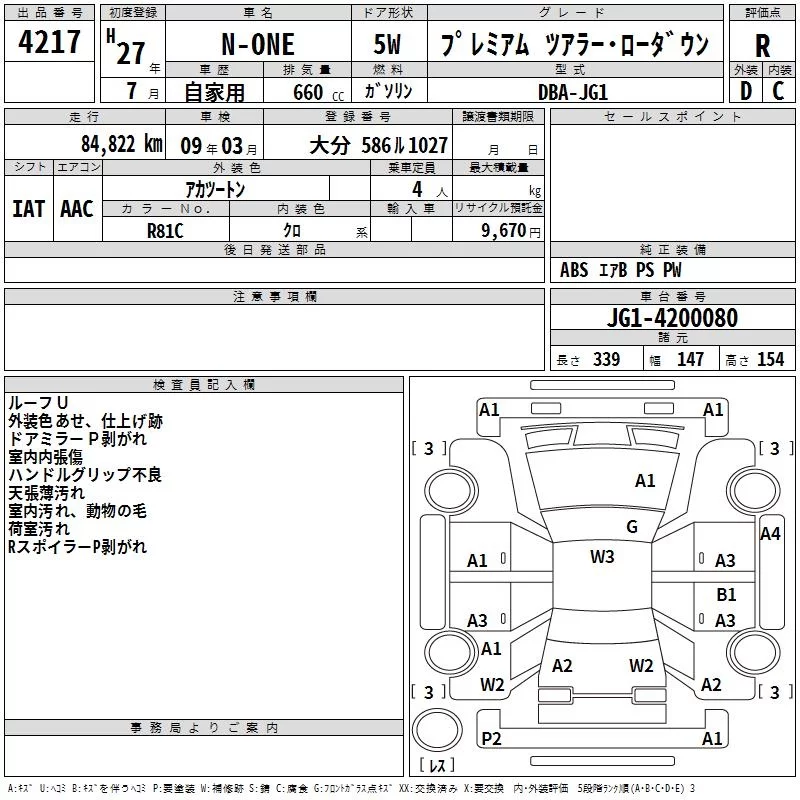Image resolution: width=800 pixels, height=800 pixels.
Task: Click the lot number 4217
Action: 49,42
